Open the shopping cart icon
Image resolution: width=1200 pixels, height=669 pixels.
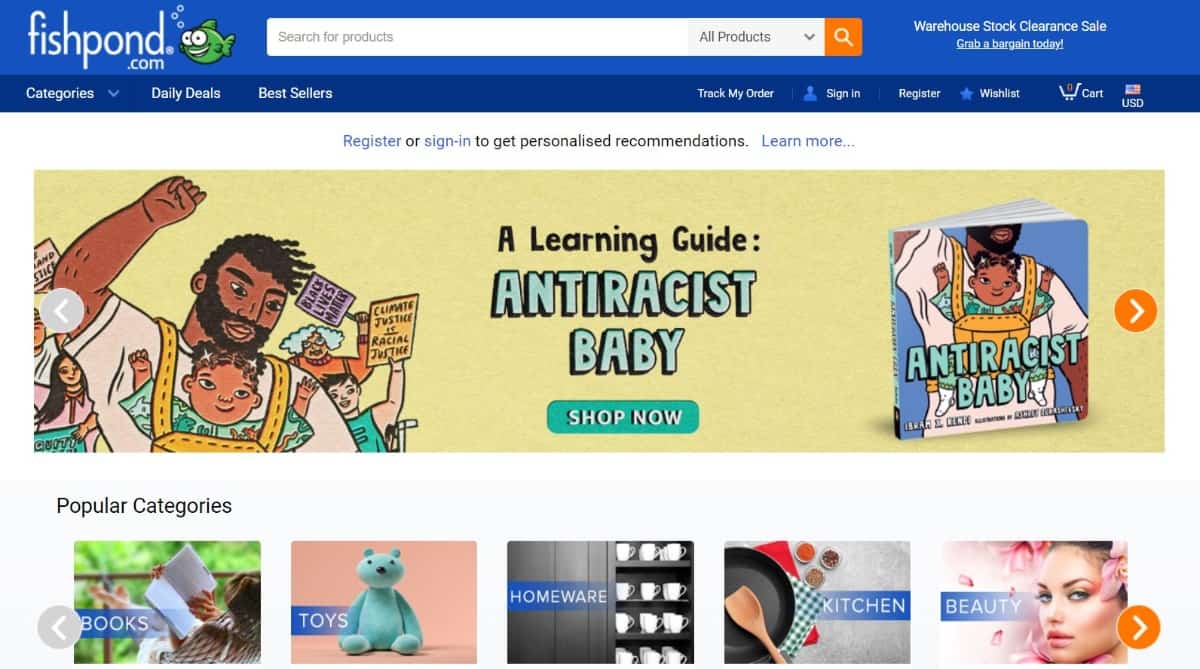[1069, 92]
